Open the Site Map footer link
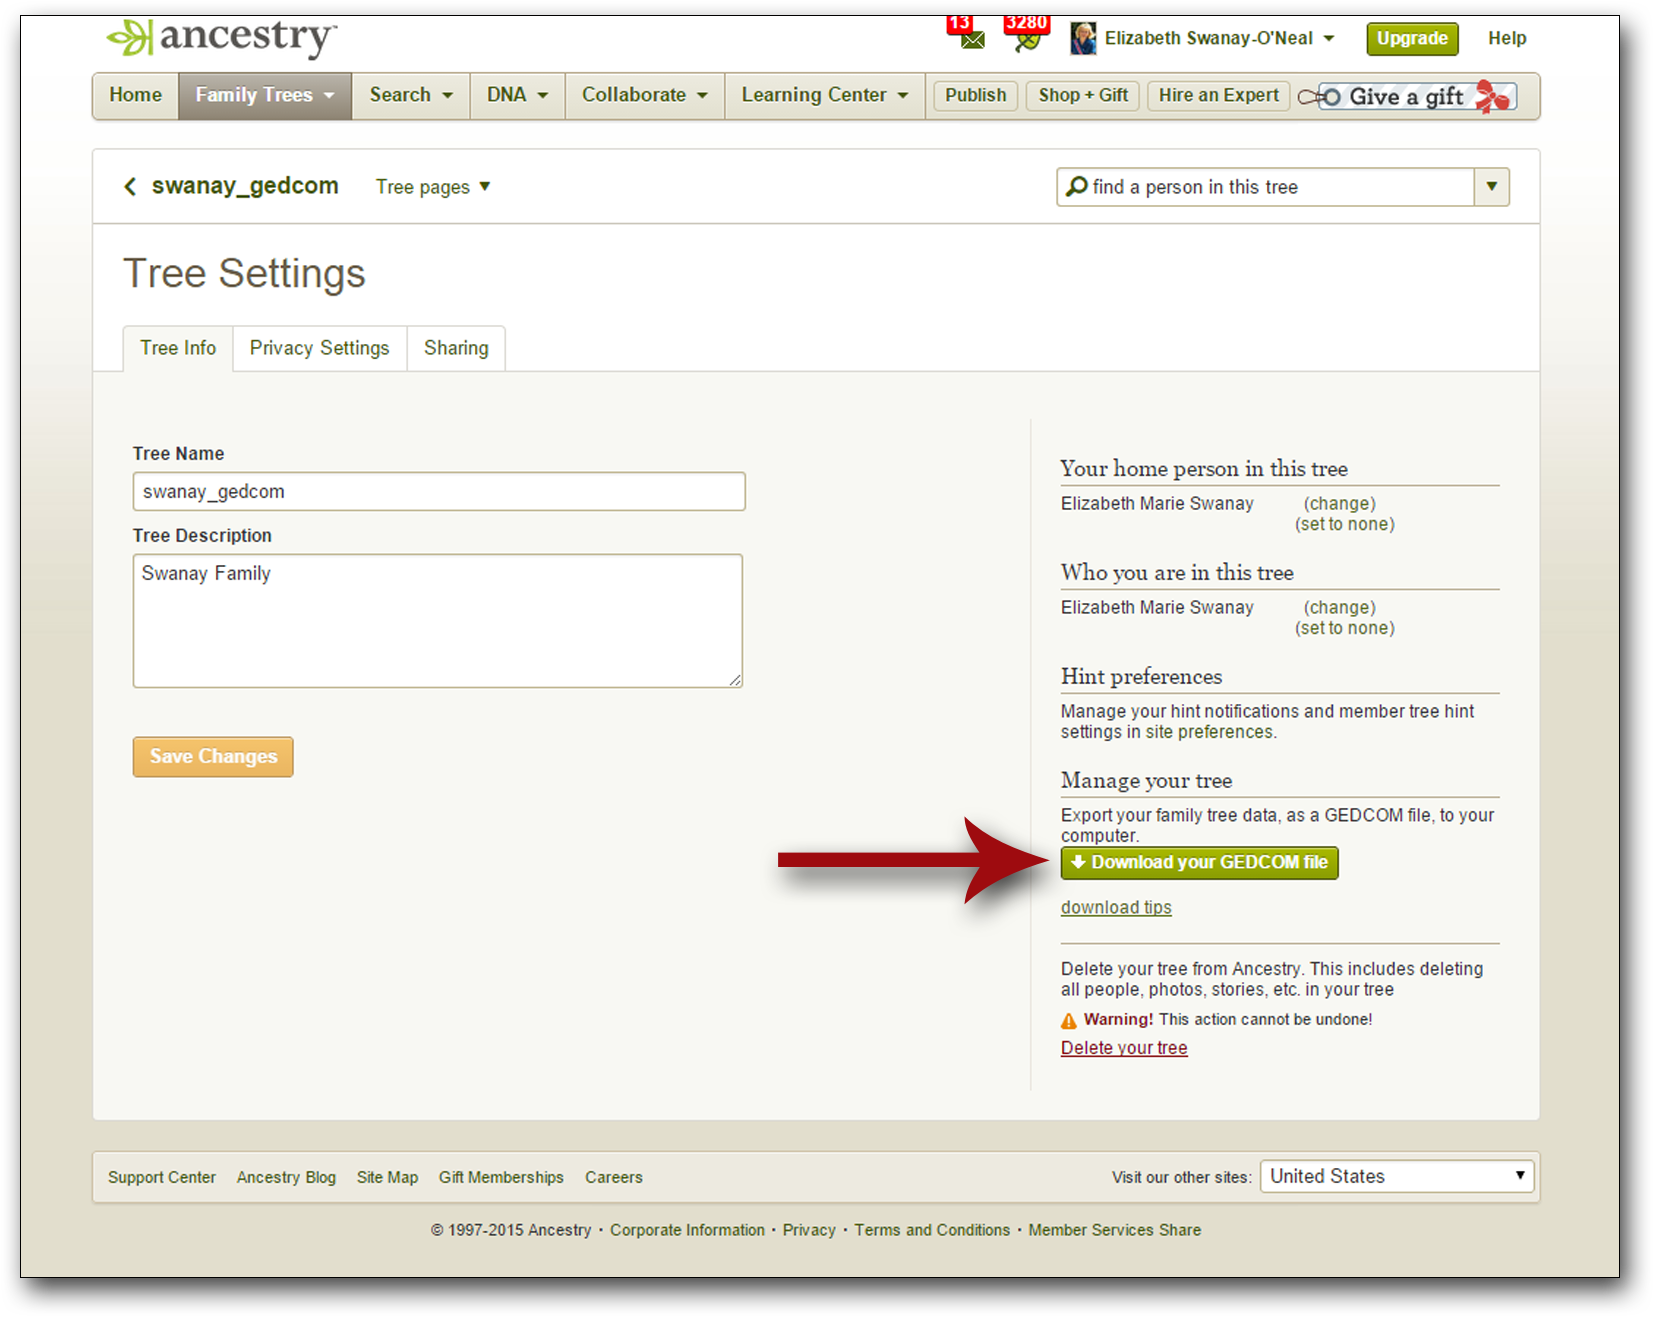This screenshot has width=1655, height=1318. tap(387, 1177)
